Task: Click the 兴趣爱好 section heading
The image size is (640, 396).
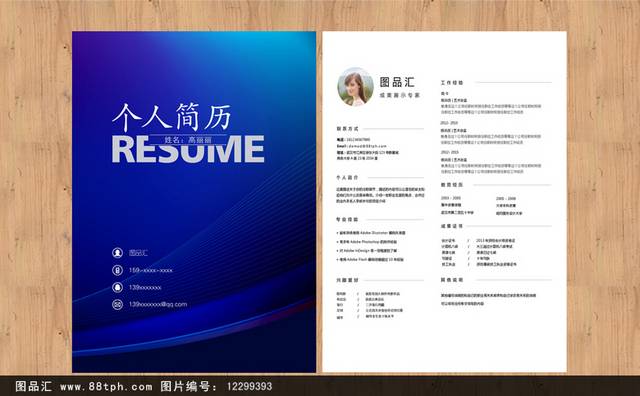Action: tap(347, 280)
